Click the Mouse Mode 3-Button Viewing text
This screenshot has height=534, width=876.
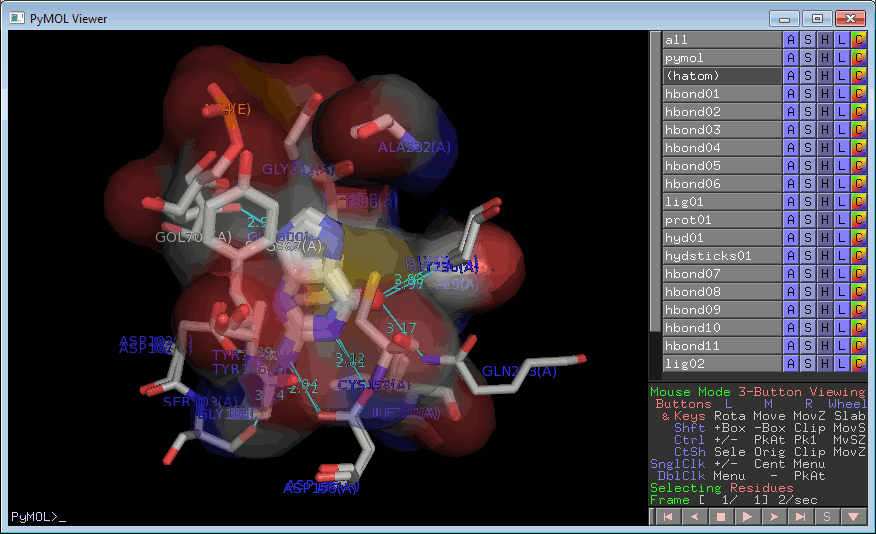(x=757, y=392)
